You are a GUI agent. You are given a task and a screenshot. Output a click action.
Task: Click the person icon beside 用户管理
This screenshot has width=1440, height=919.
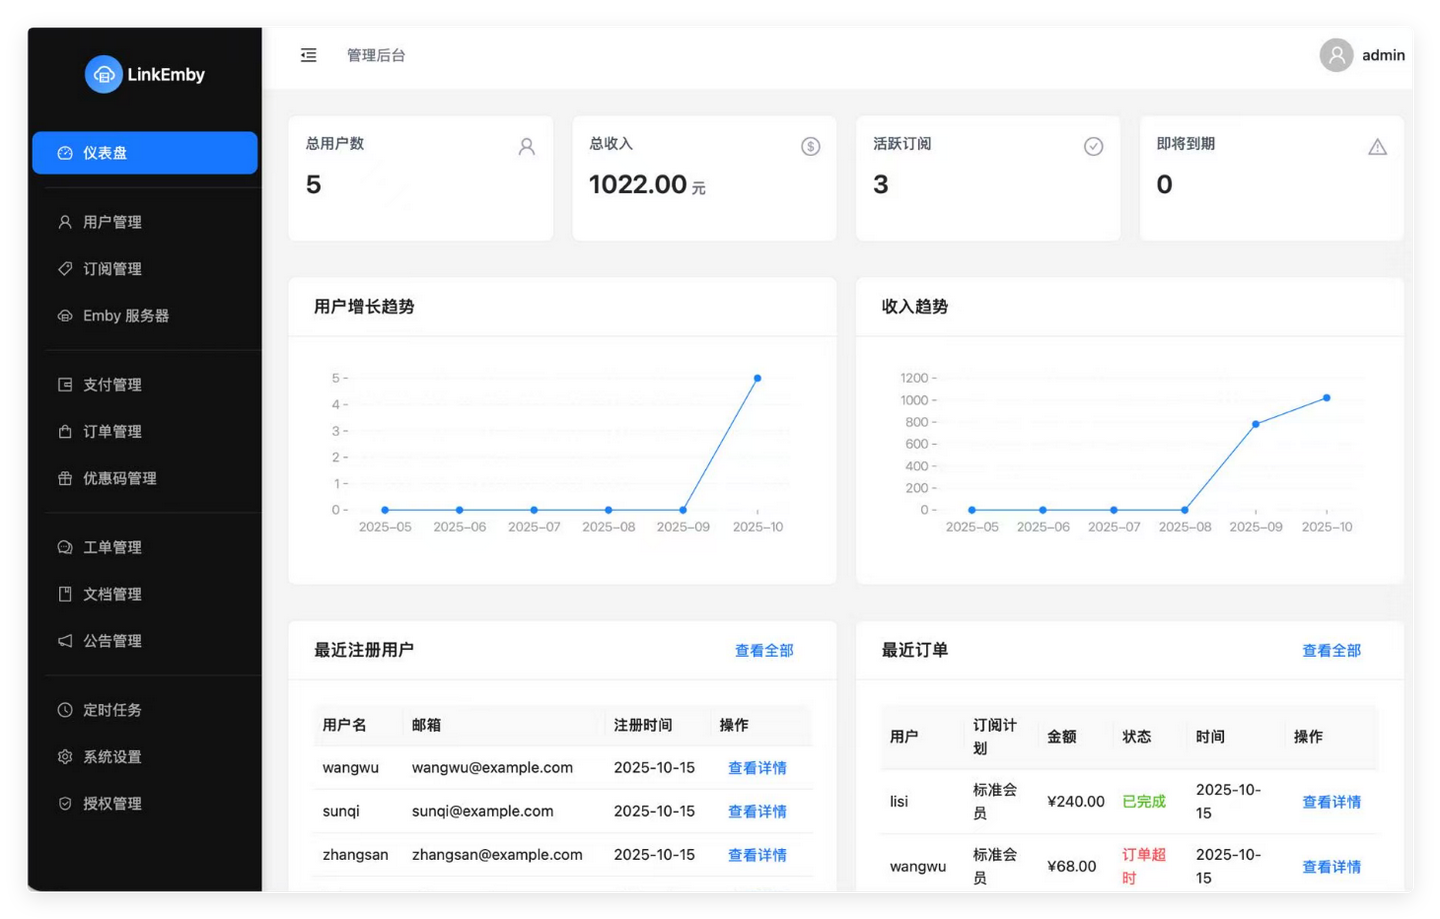(65, 222)
